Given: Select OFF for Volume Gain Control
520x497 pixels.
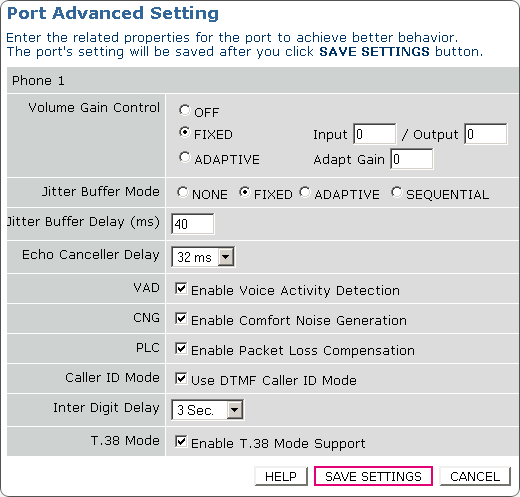Looking at the screenshot, I should coord(184,110).
